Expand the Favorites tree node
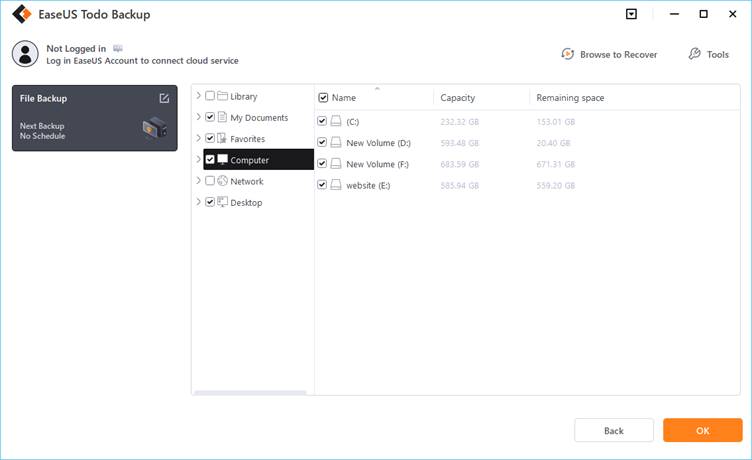The image size is (752, 460). point(198,138)
